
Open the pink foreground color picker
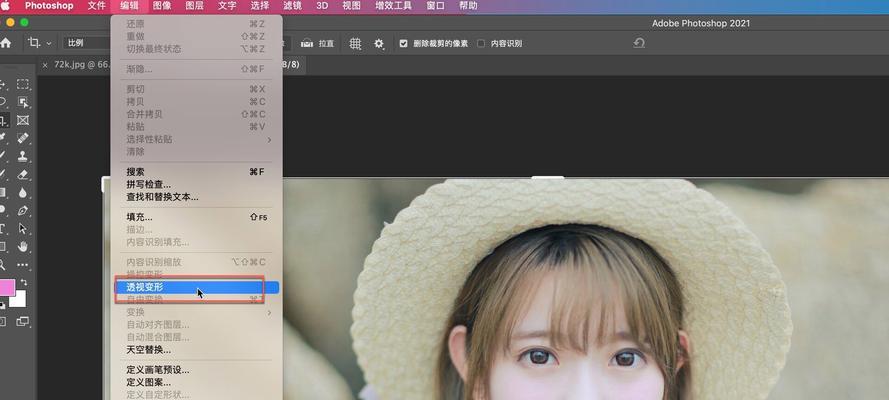7,287
